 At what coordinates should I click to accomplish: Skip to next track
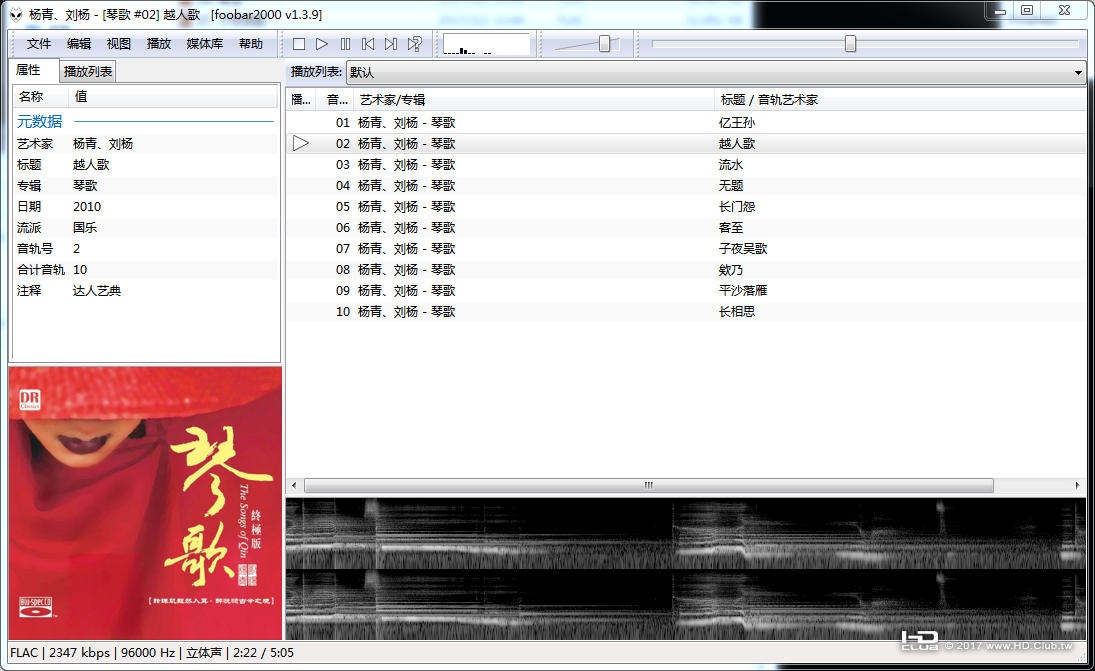pos(391,44)
